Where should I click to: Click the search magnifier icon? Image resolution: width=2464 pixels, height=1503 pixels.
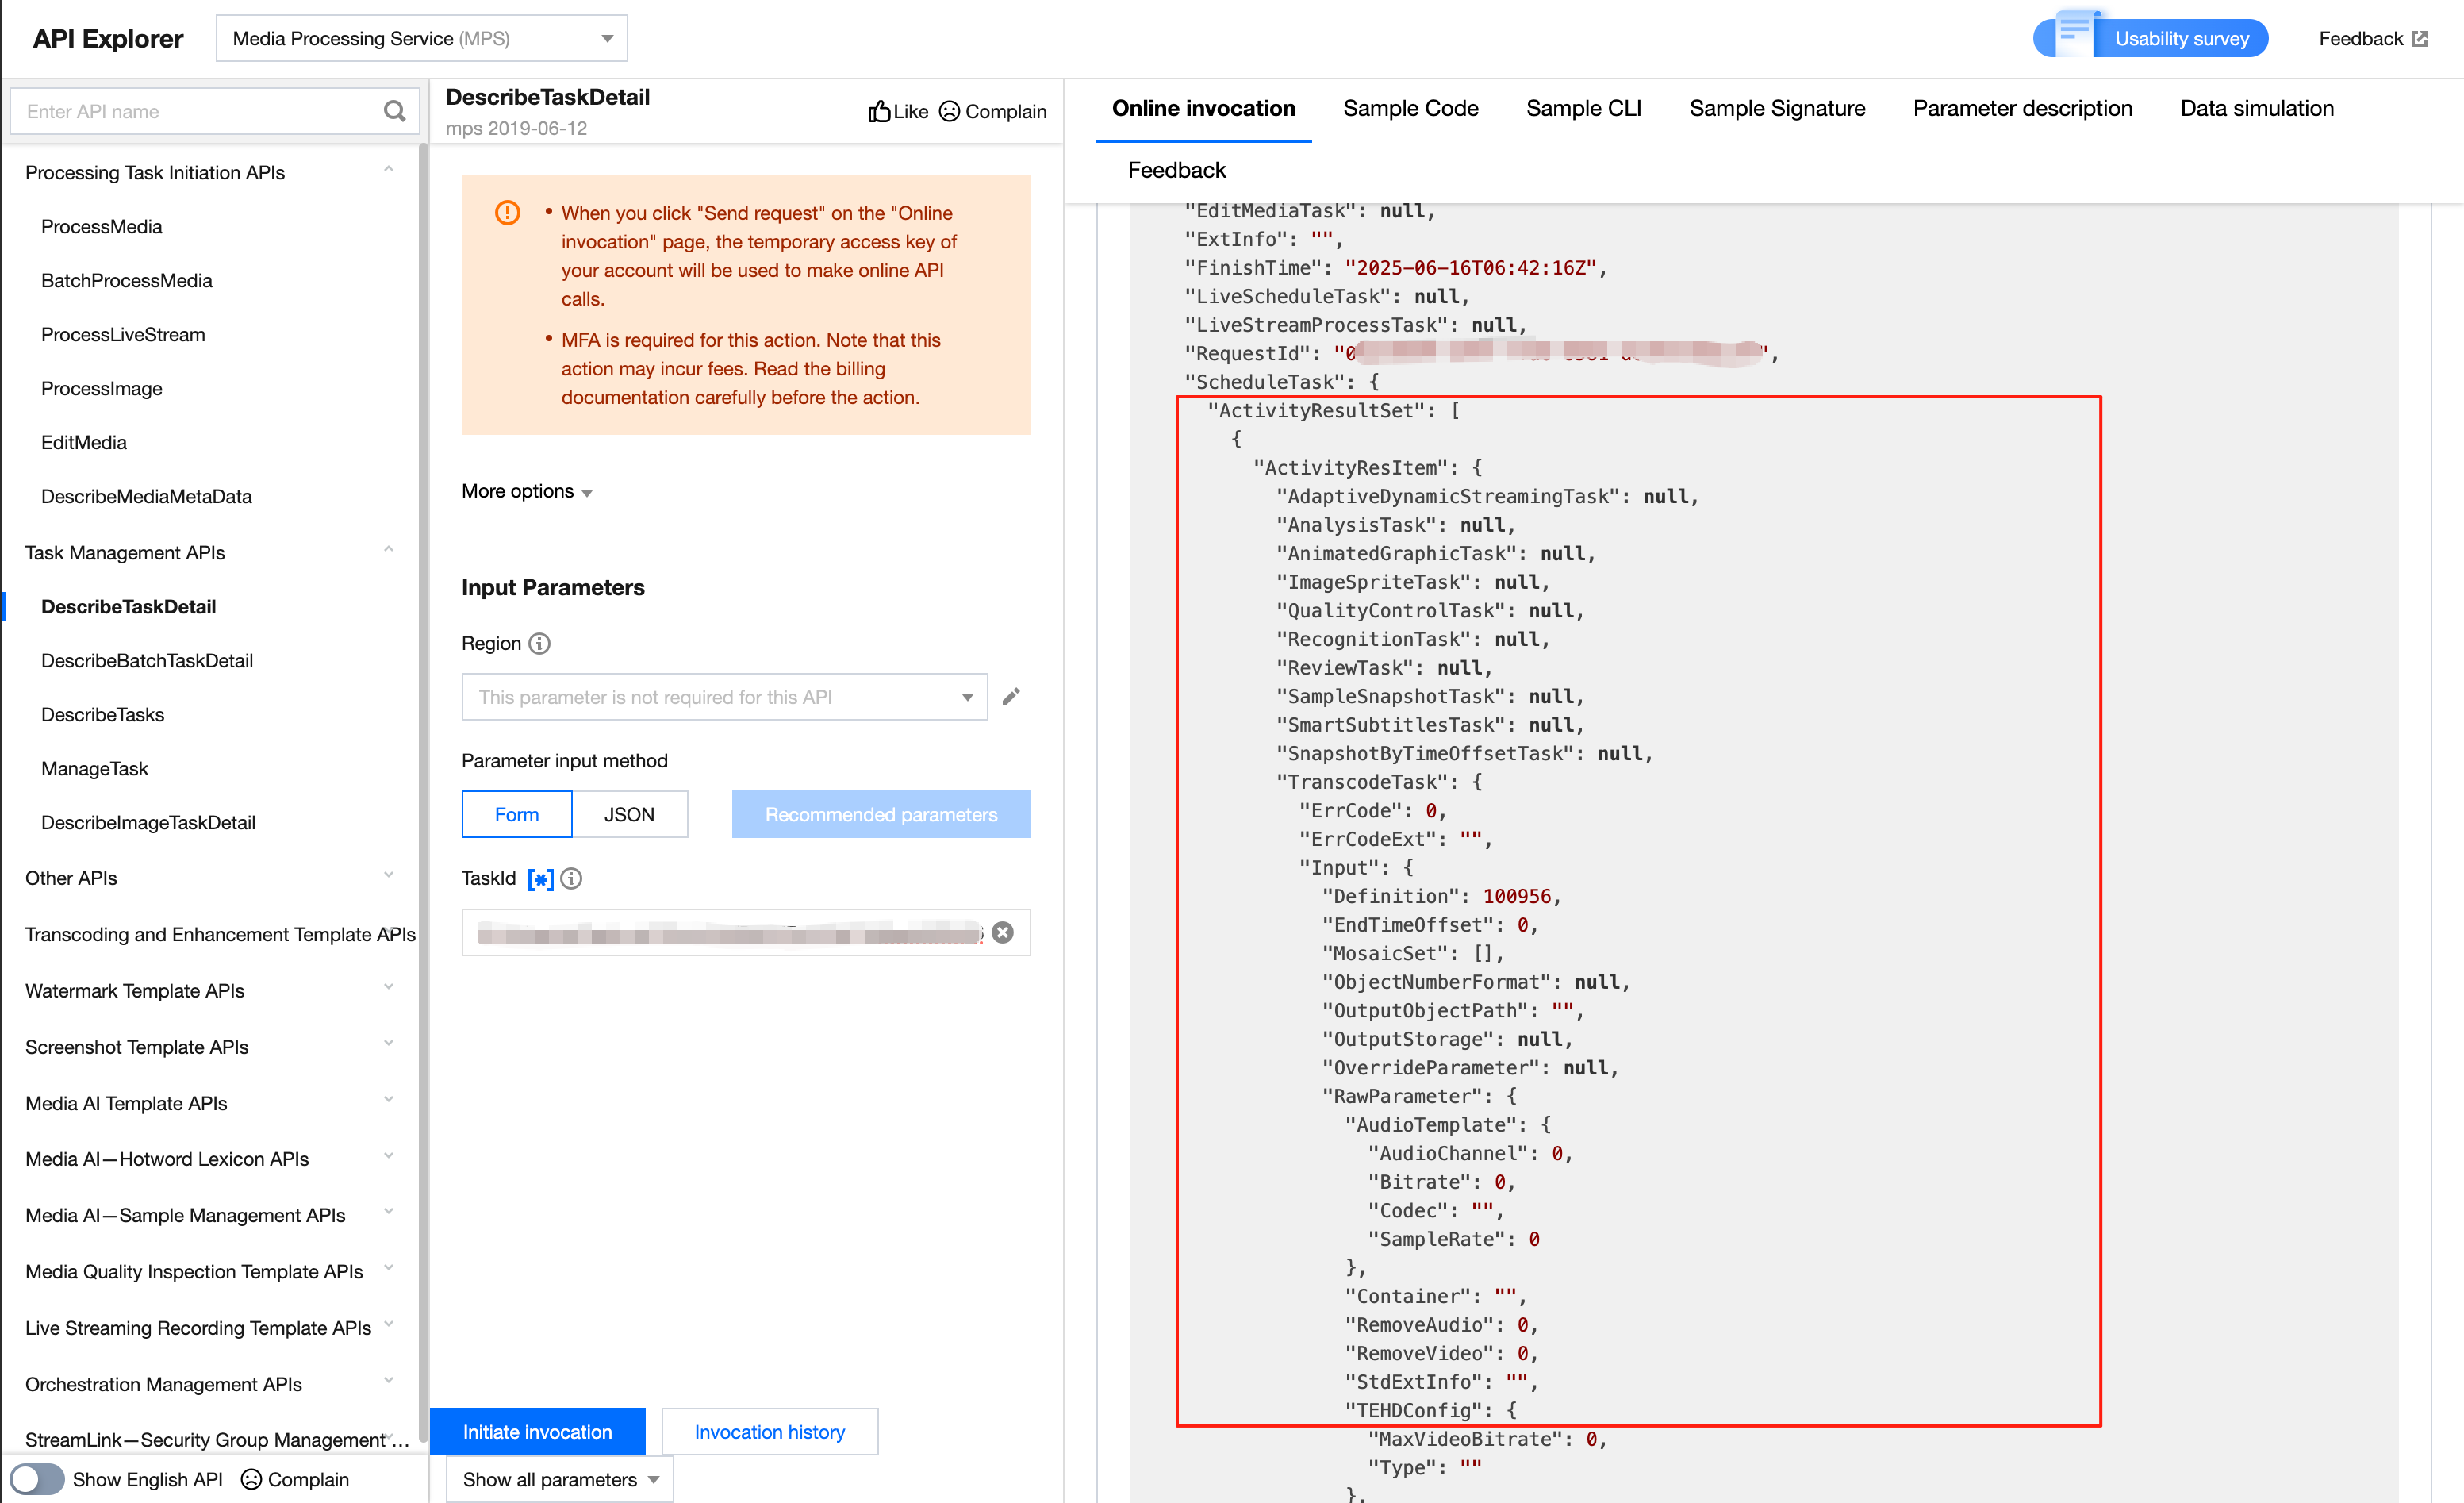[x=394, y=111]
